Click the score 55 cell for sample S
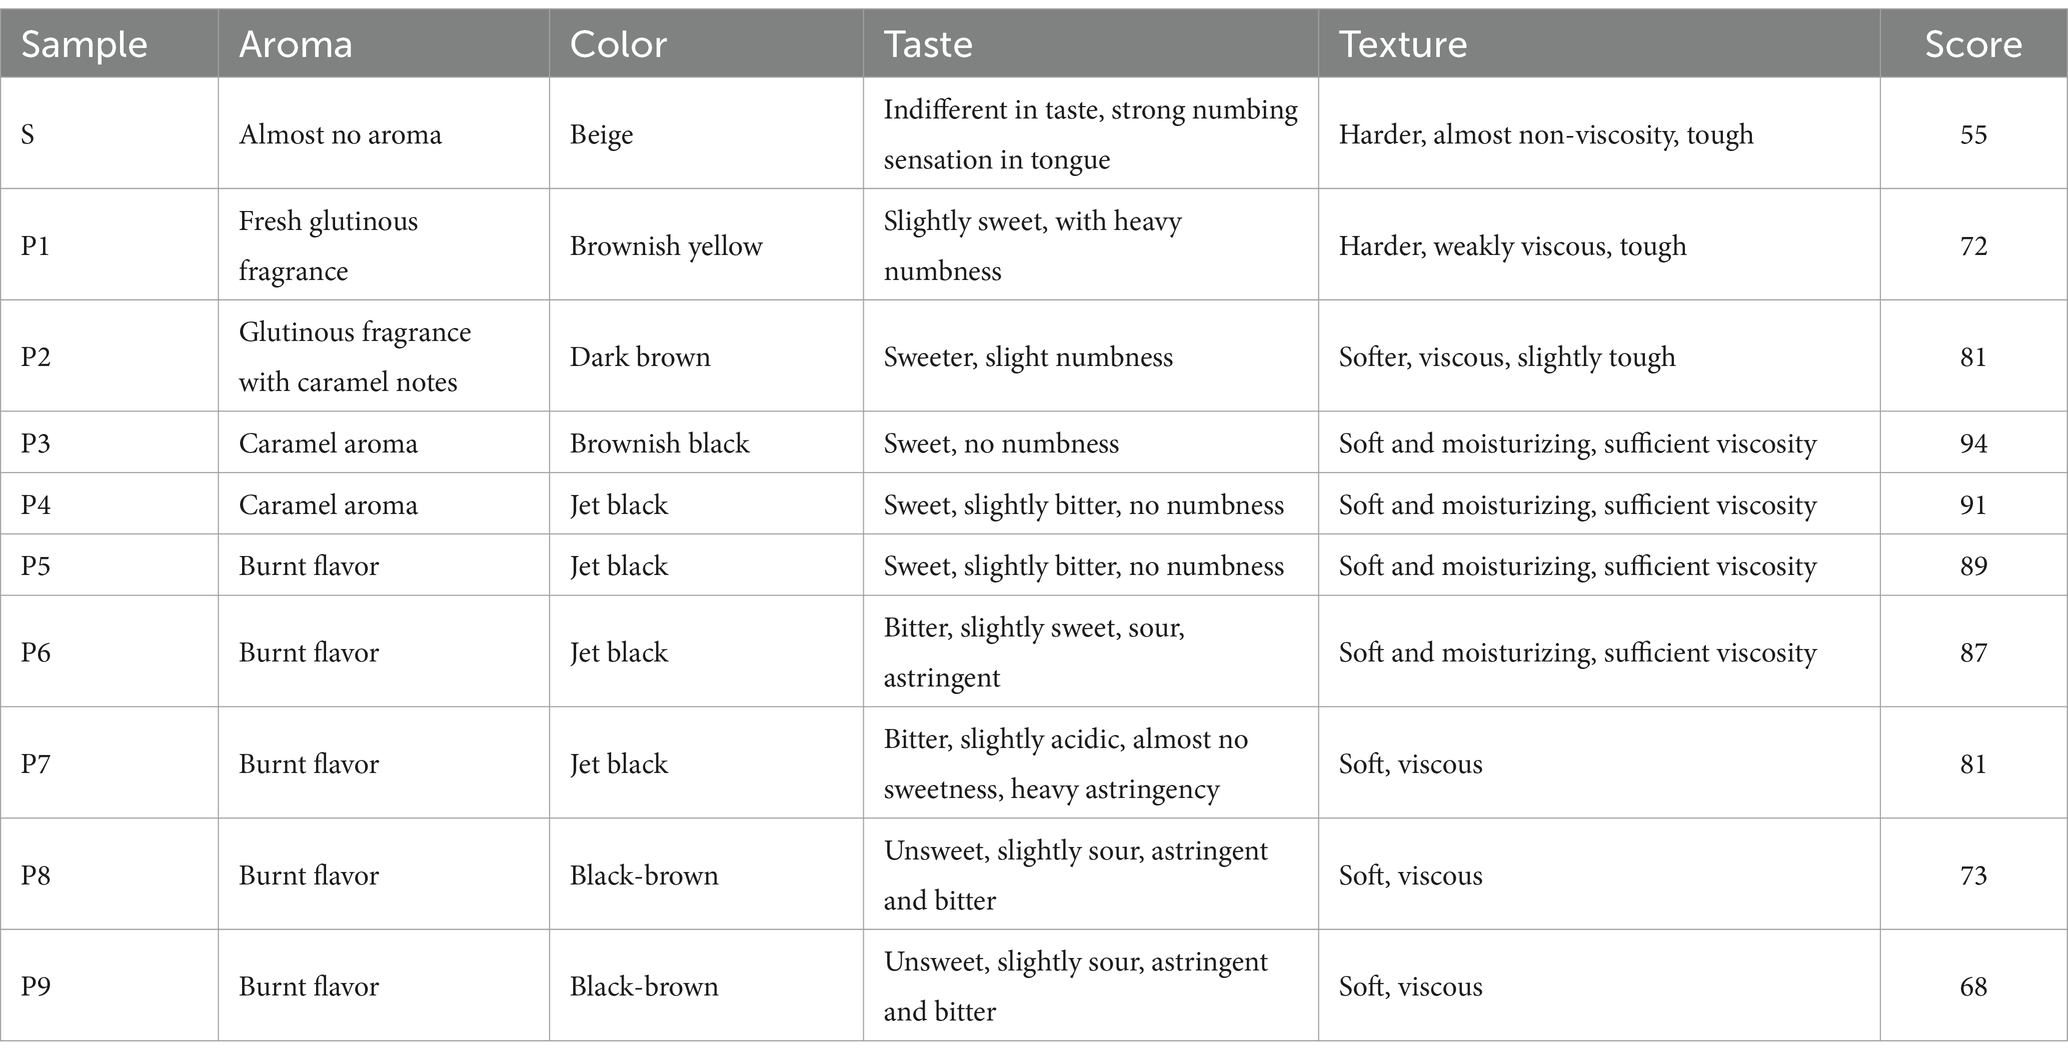This screenshot has width=2068, height=1059. click(x=1973, y=134)
